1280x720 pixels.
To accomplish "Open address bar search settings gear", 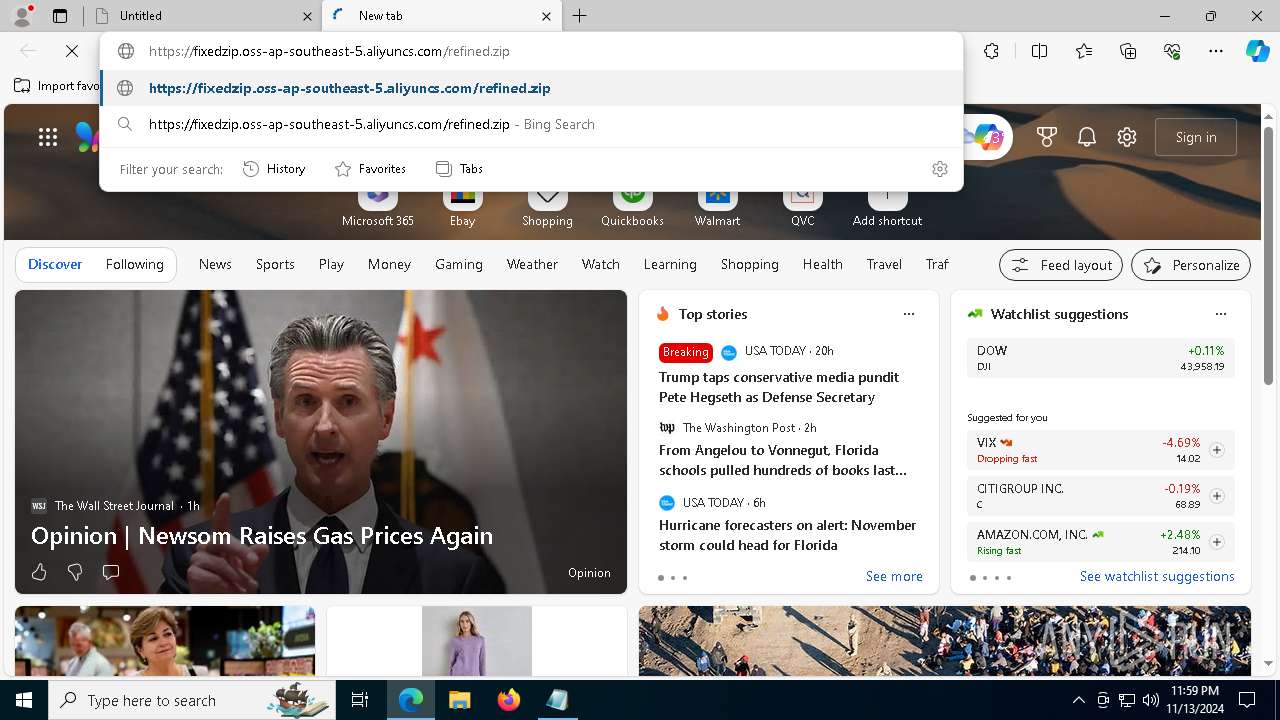I will click(939, 169).
